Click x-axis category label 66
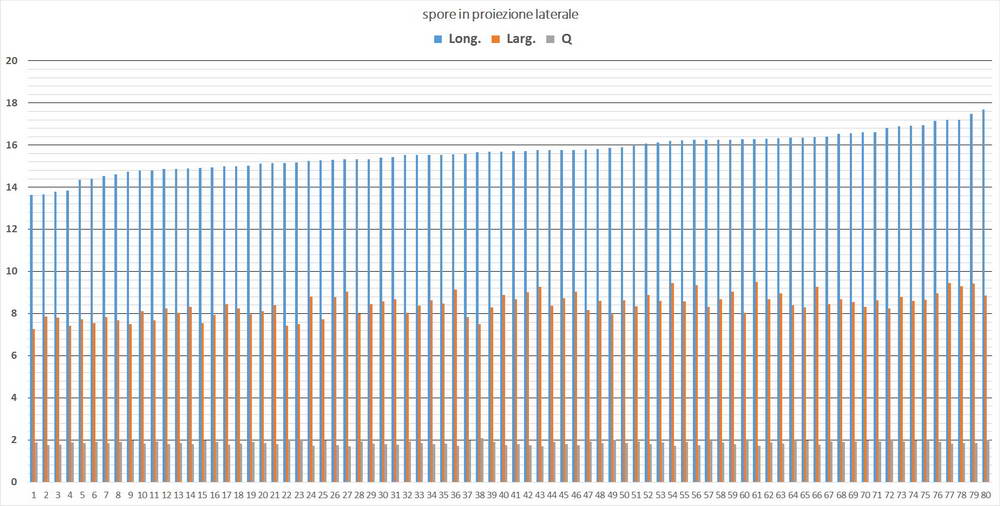 point(817,495)
